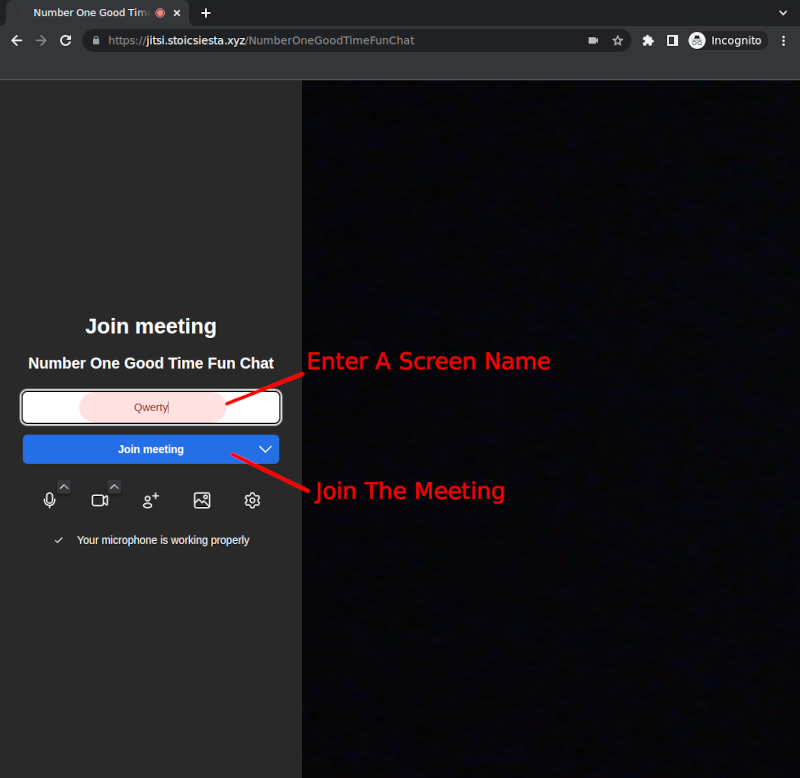Reload the page with browser refresh icon
Viewport: 800px width, 778px height.
tap(66, 41)
